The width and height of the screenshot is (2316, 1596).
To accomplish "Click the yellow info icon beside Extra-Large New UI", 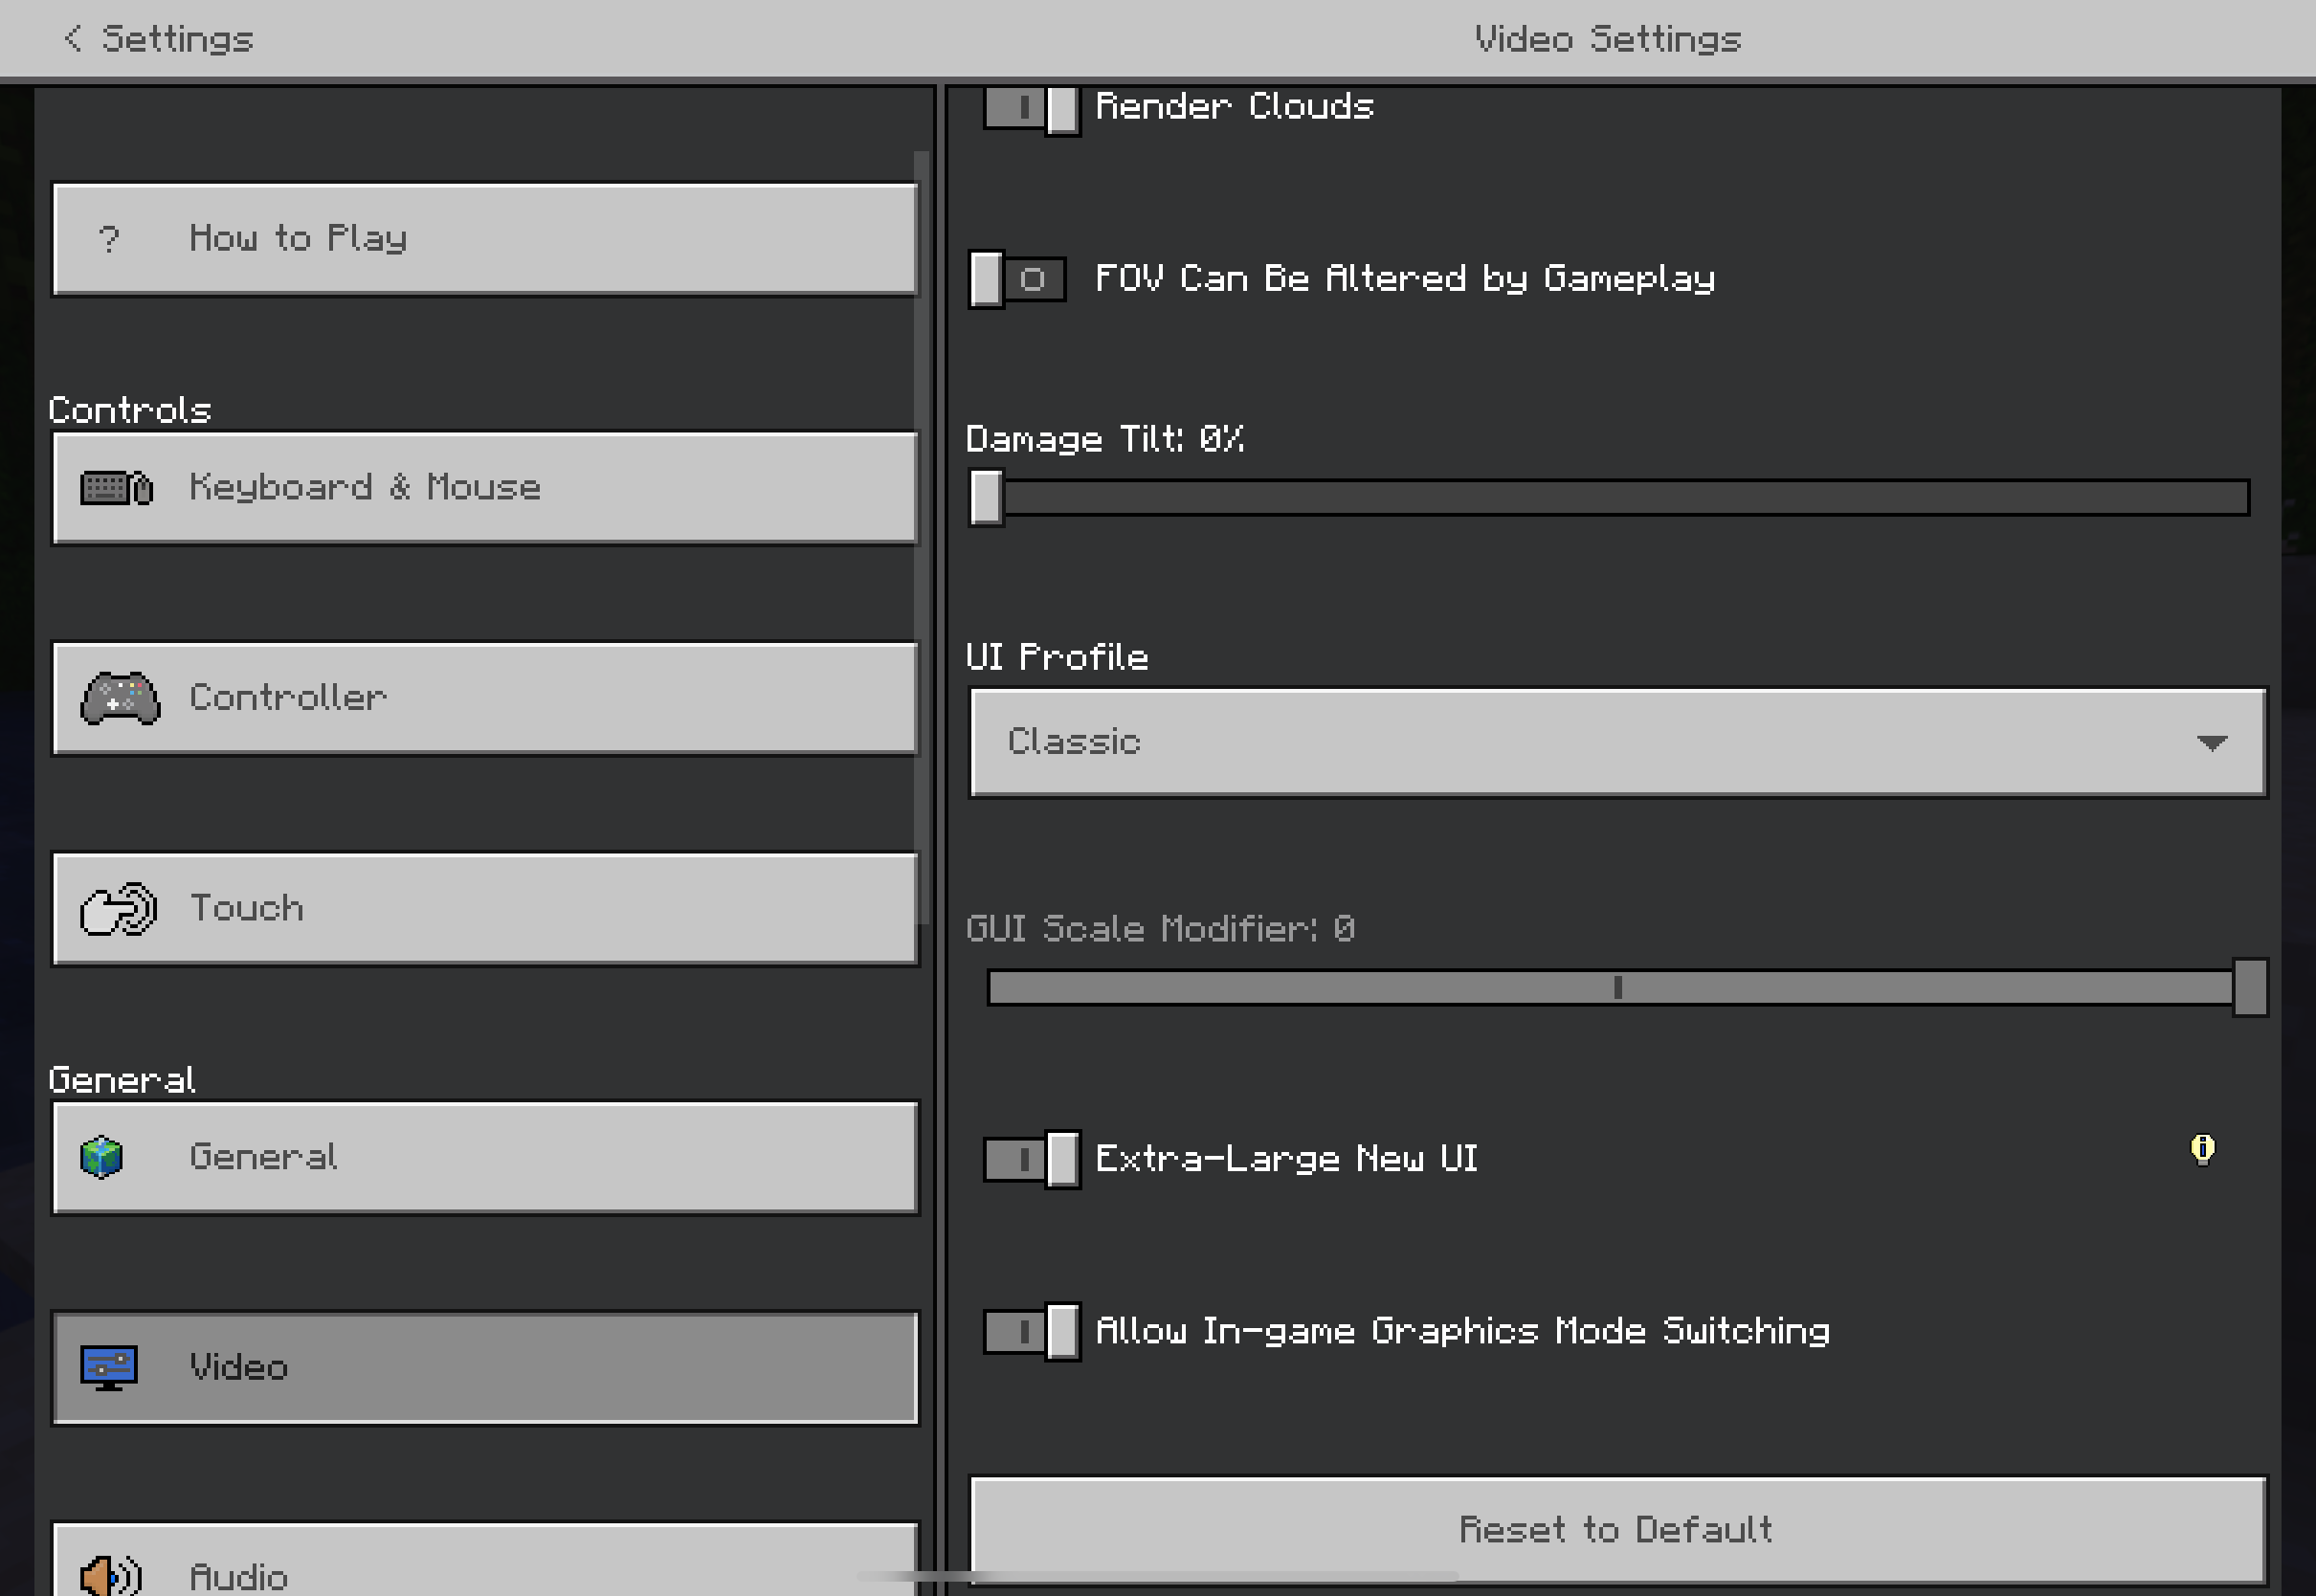I will 2202,1149.
